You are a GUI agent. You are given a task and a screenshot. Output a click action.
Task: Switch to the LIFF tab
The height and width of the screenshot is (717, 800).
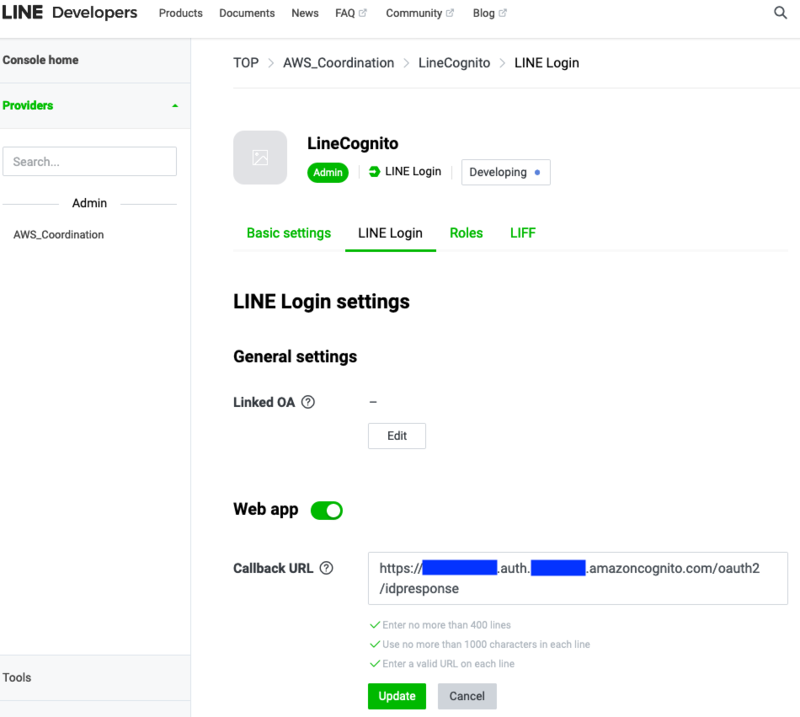tap(523, 233)
